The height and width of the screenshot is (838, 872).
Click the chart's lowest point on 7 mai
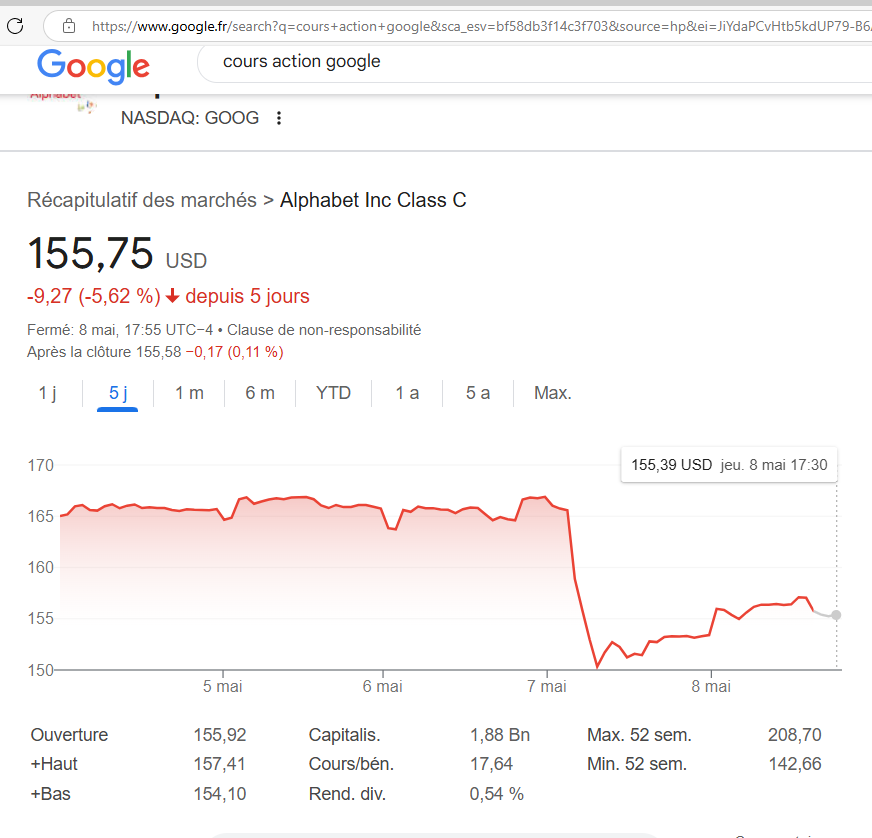coord(597,666)
